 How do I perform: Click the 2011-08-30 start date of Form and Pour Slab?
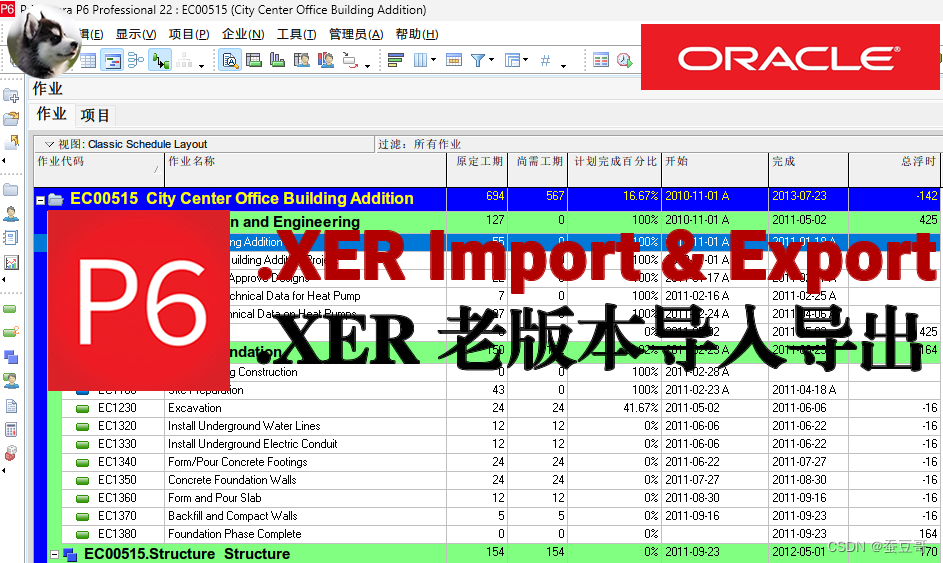(x=692, y=498)
